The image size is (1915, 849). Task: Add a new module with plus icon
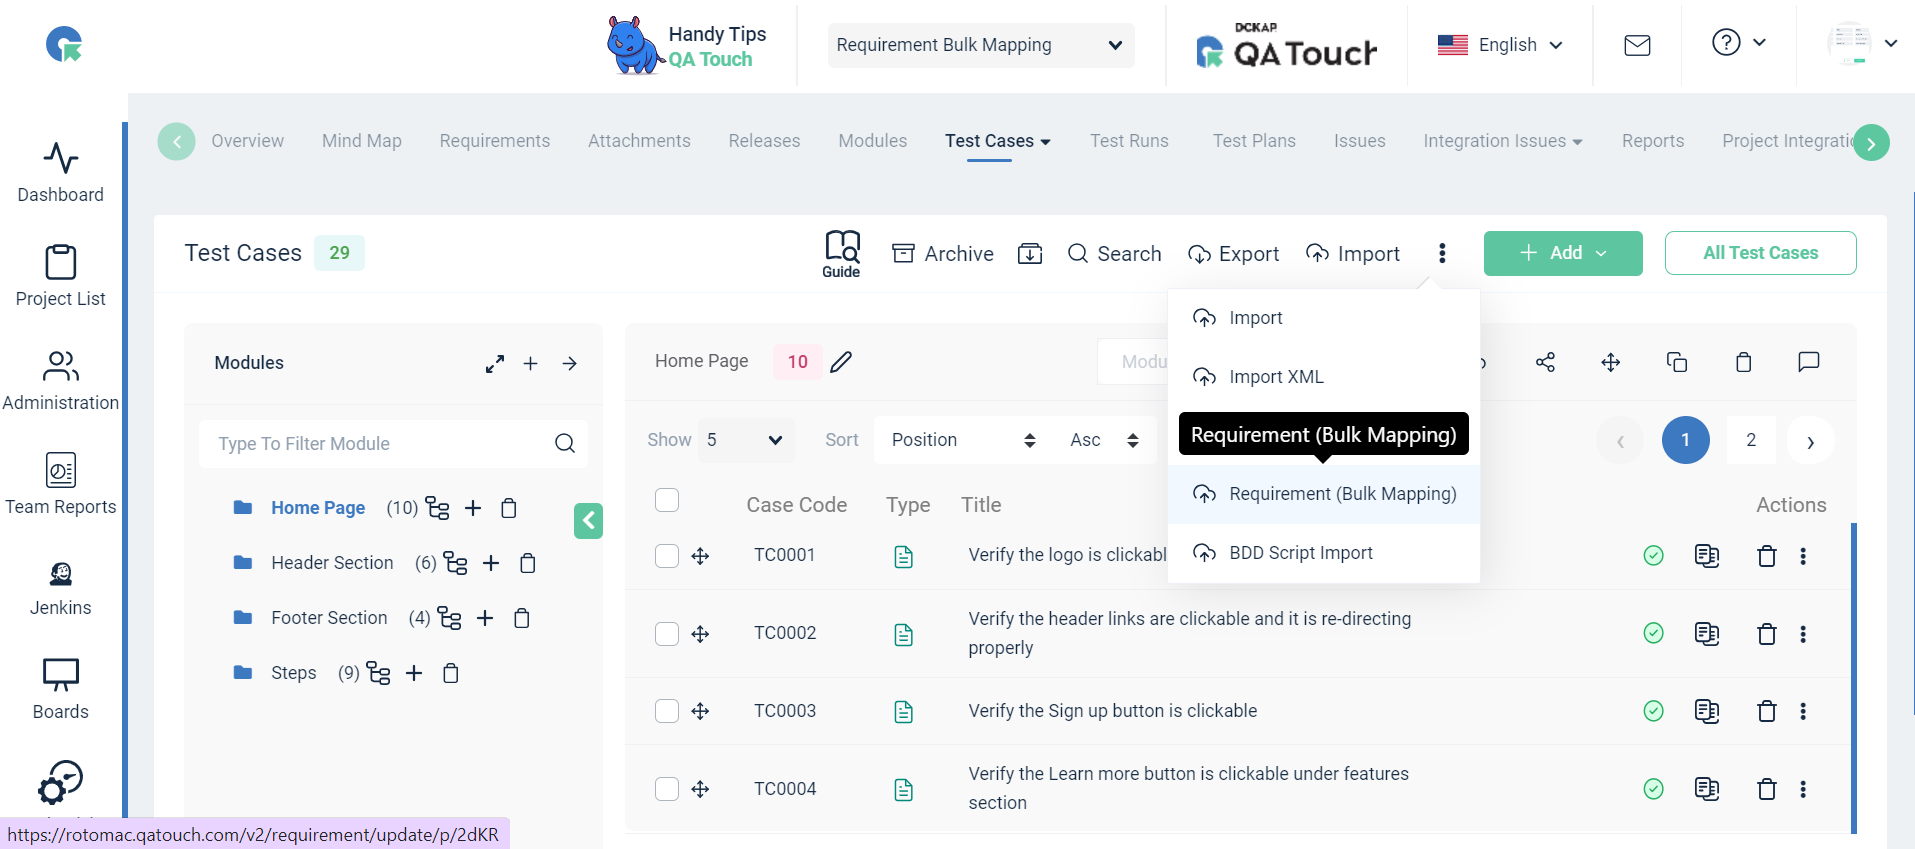tap(531, 364)
